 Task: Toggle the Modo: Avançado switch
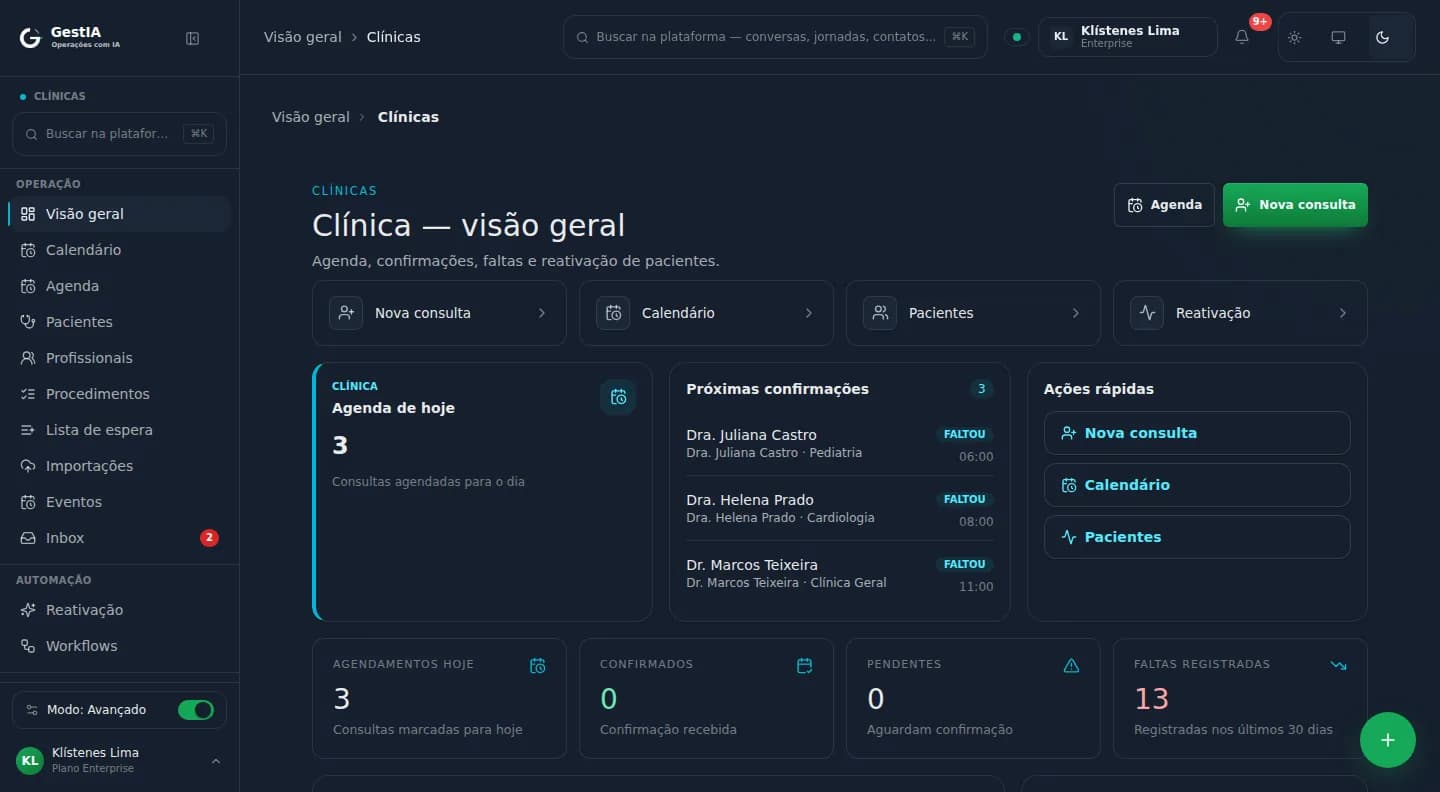pyautogui.click(x=196, y=710)
